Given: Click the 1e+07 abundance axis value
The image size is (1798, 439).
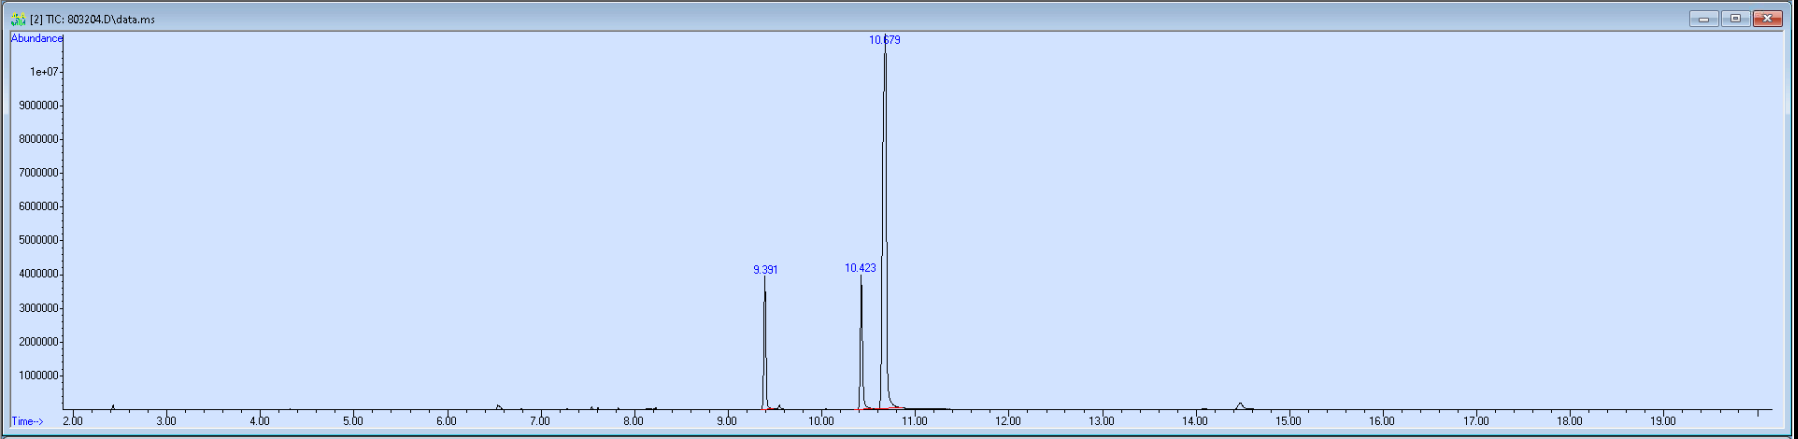Looking at the screenshot, I should 44,72.
